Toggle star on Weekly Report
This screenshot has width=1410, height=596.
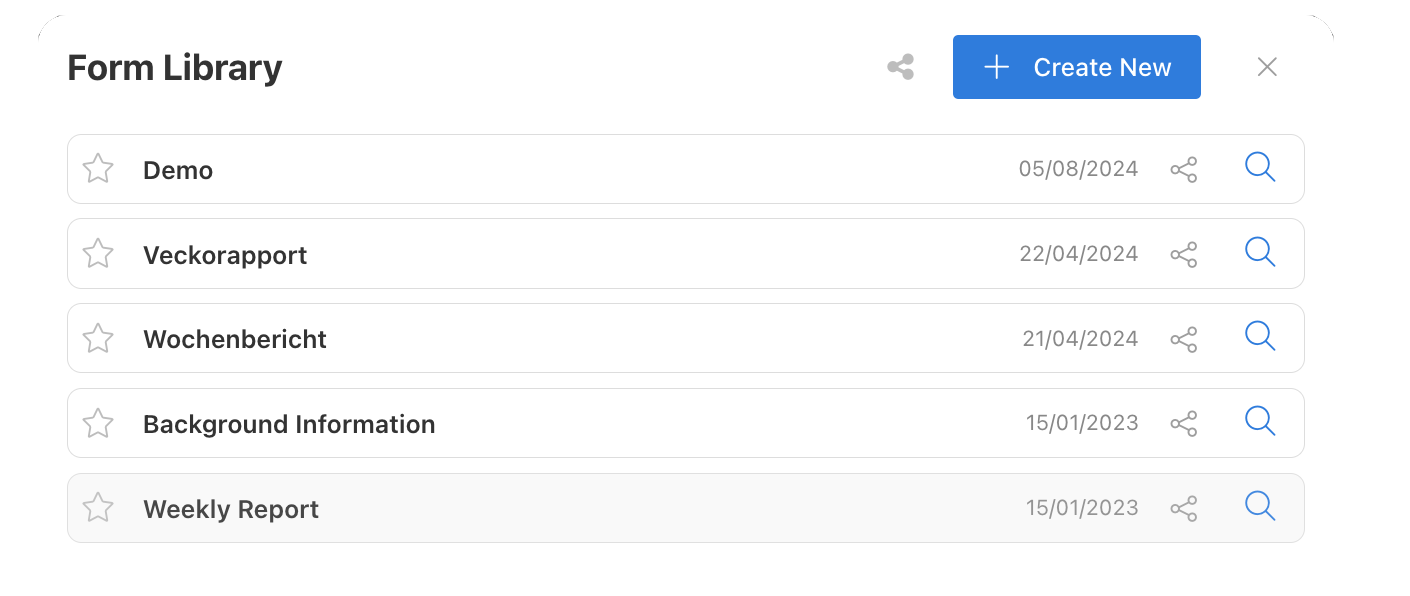click(98, 508)
